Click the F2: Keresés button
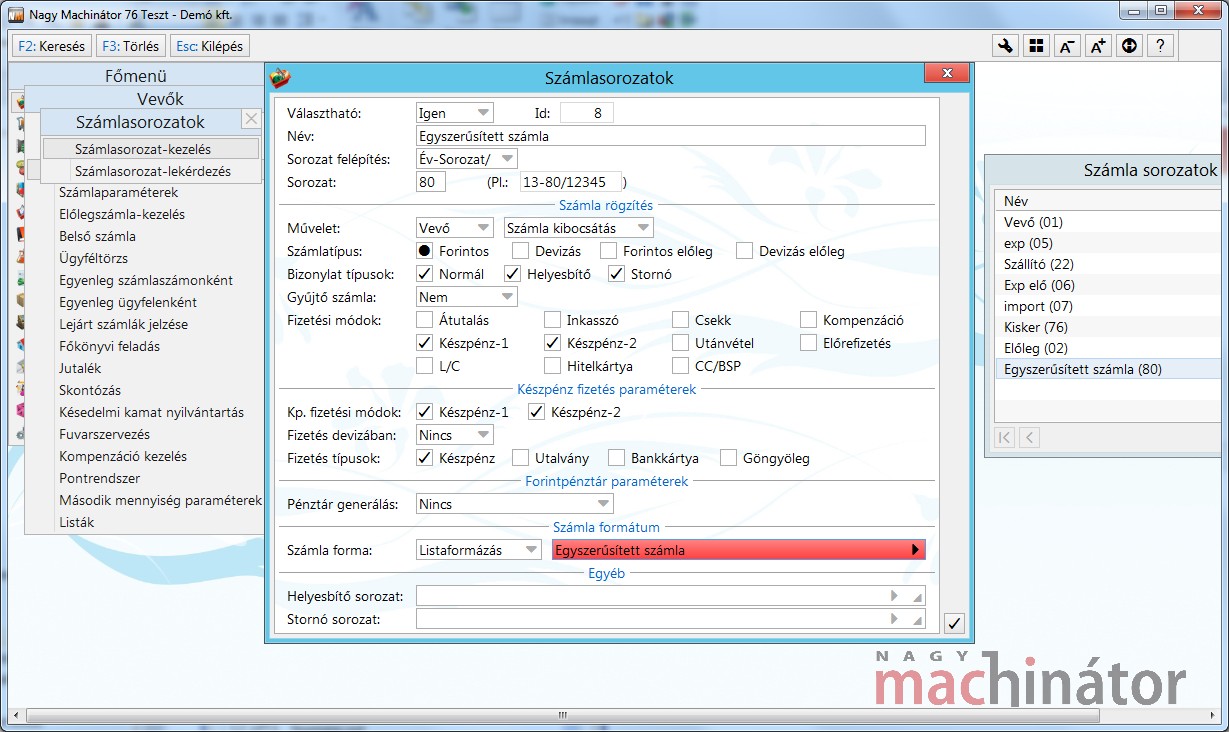Screen dimensions: 1229x732 click(52, 46)
